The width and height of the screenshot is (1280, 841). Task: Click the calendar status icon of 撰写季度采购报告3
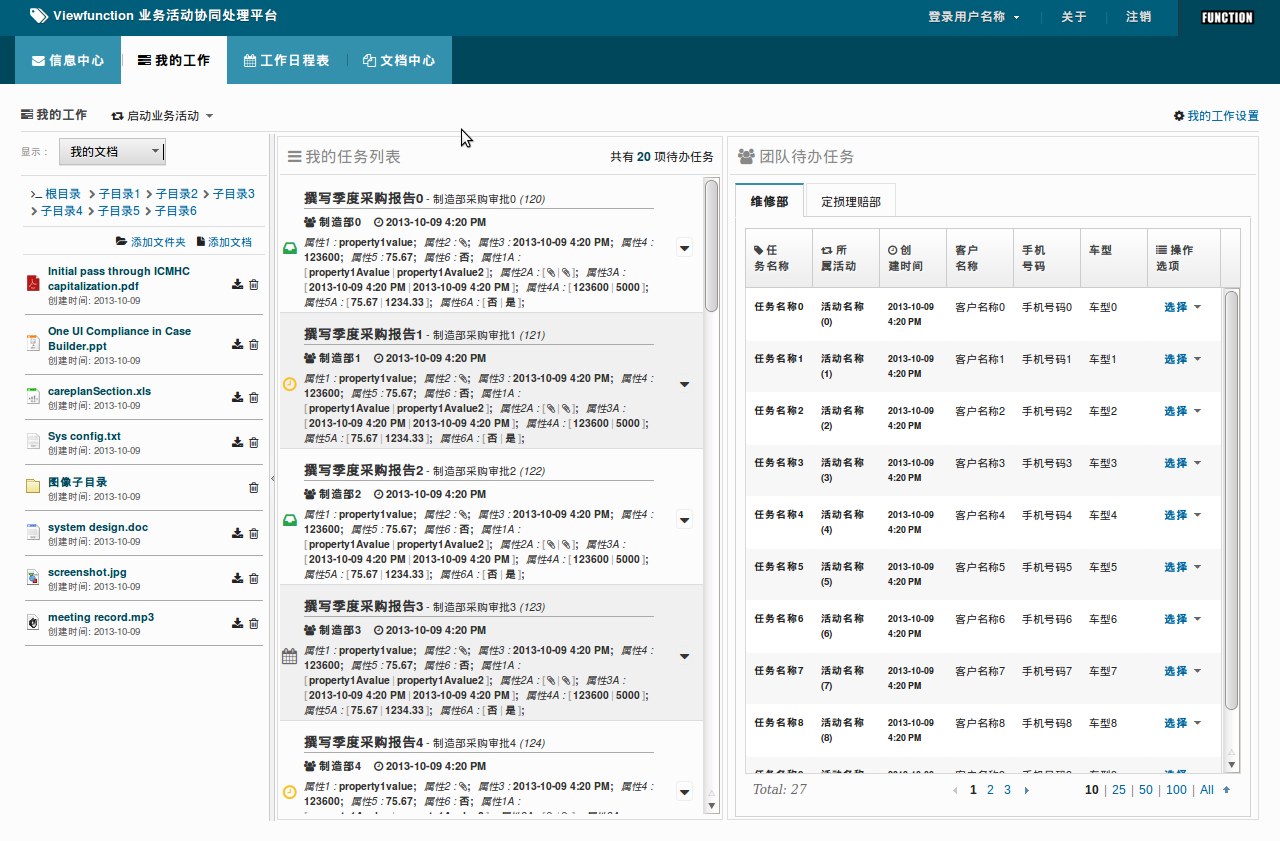[x=289, y=656]
